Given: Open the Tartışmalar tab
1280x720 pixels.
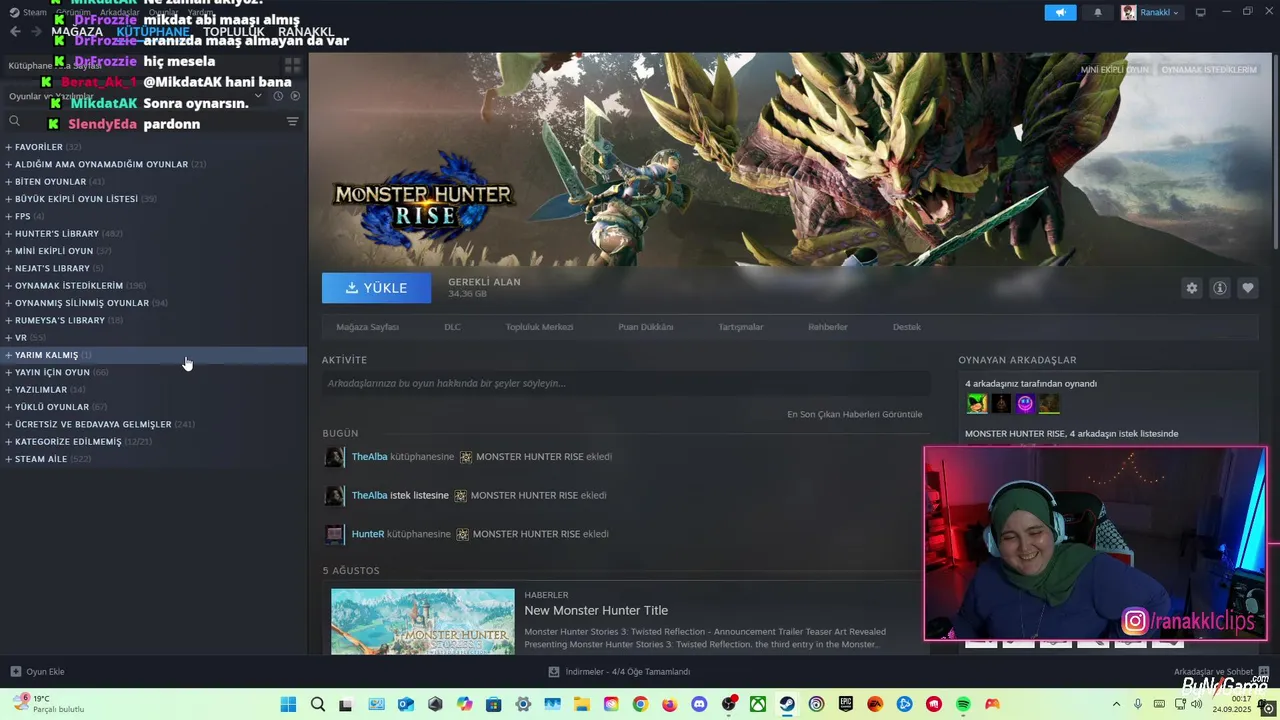Looking at the screenshot, I should coord(741,327).
